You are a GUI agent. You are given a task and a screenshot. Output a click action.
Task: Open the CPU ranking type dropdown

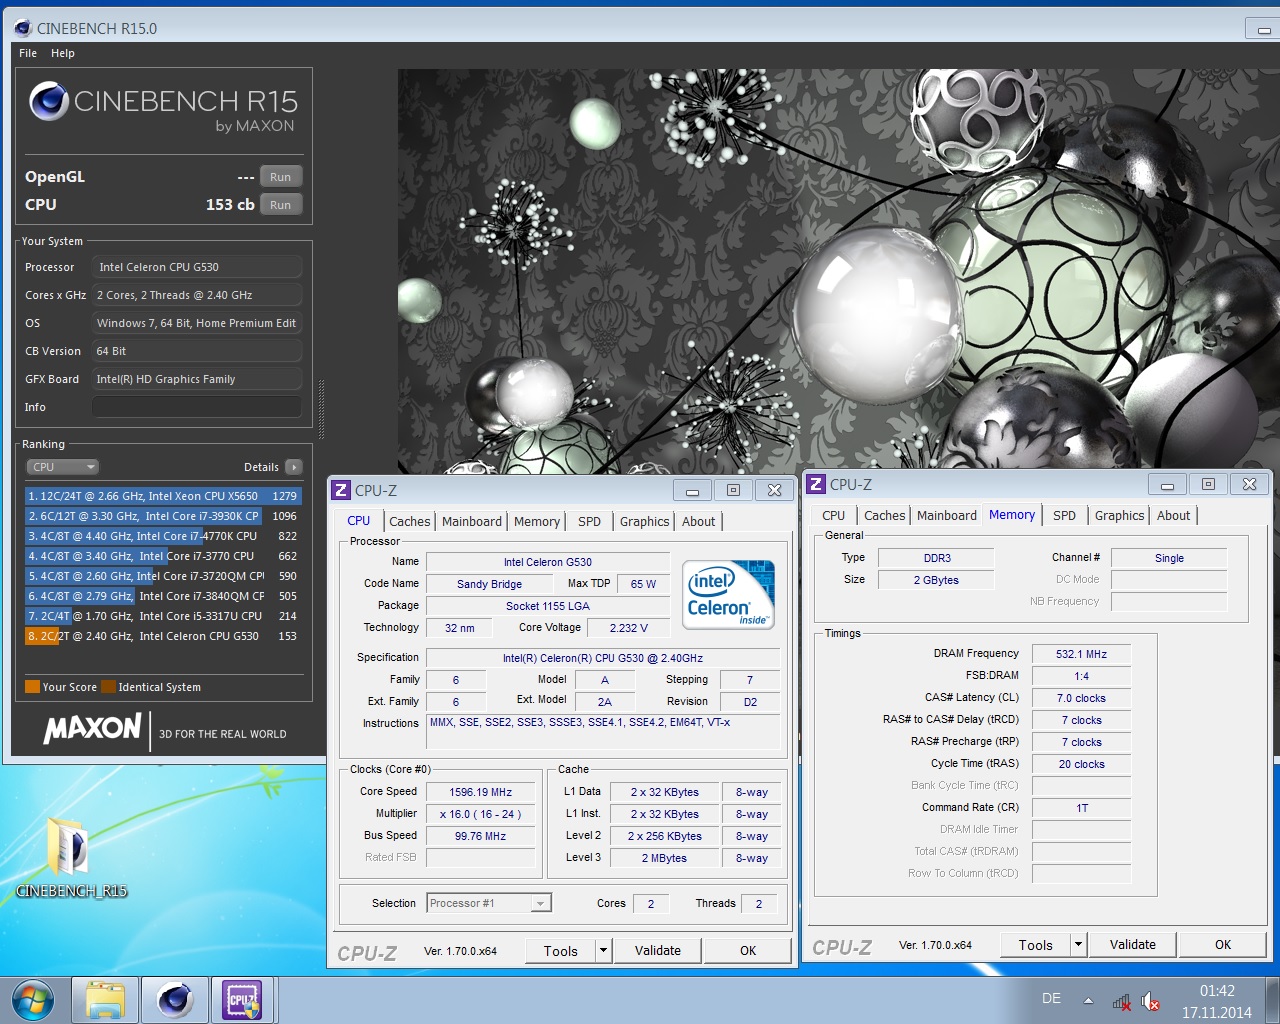[62, 467]
